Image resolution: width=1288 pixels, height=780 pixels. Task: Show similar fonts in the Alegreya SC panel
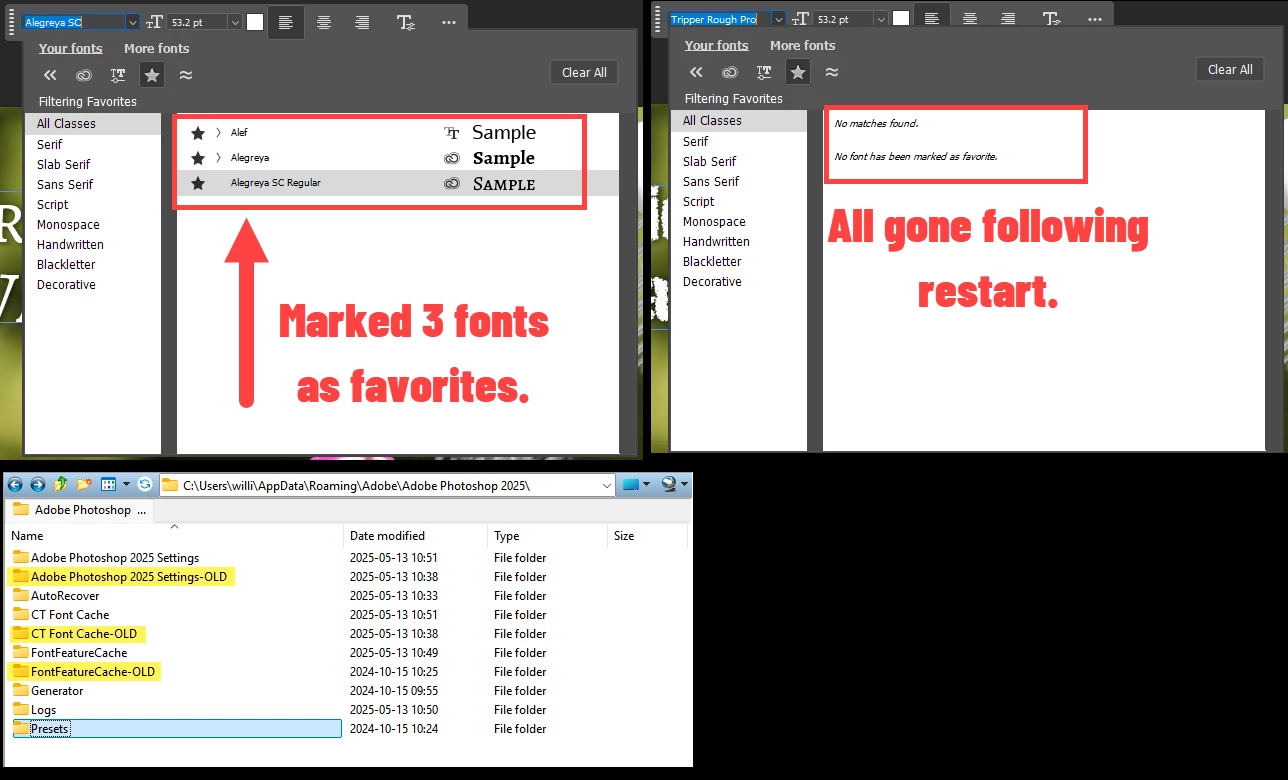[186, 75]
